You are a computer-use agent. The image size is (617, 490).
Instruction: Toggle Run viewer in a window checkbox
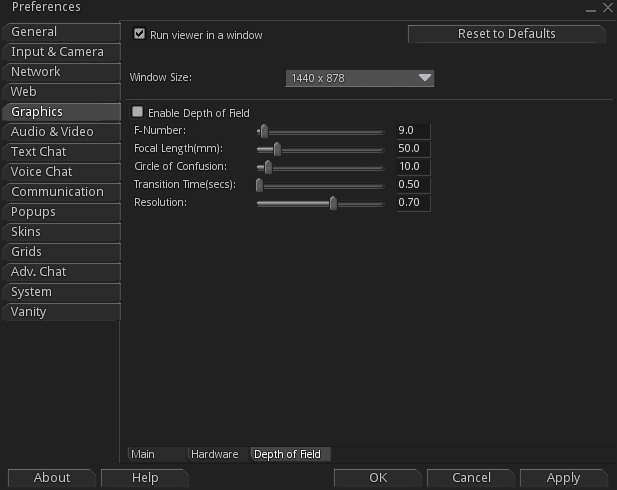point(140,34)
